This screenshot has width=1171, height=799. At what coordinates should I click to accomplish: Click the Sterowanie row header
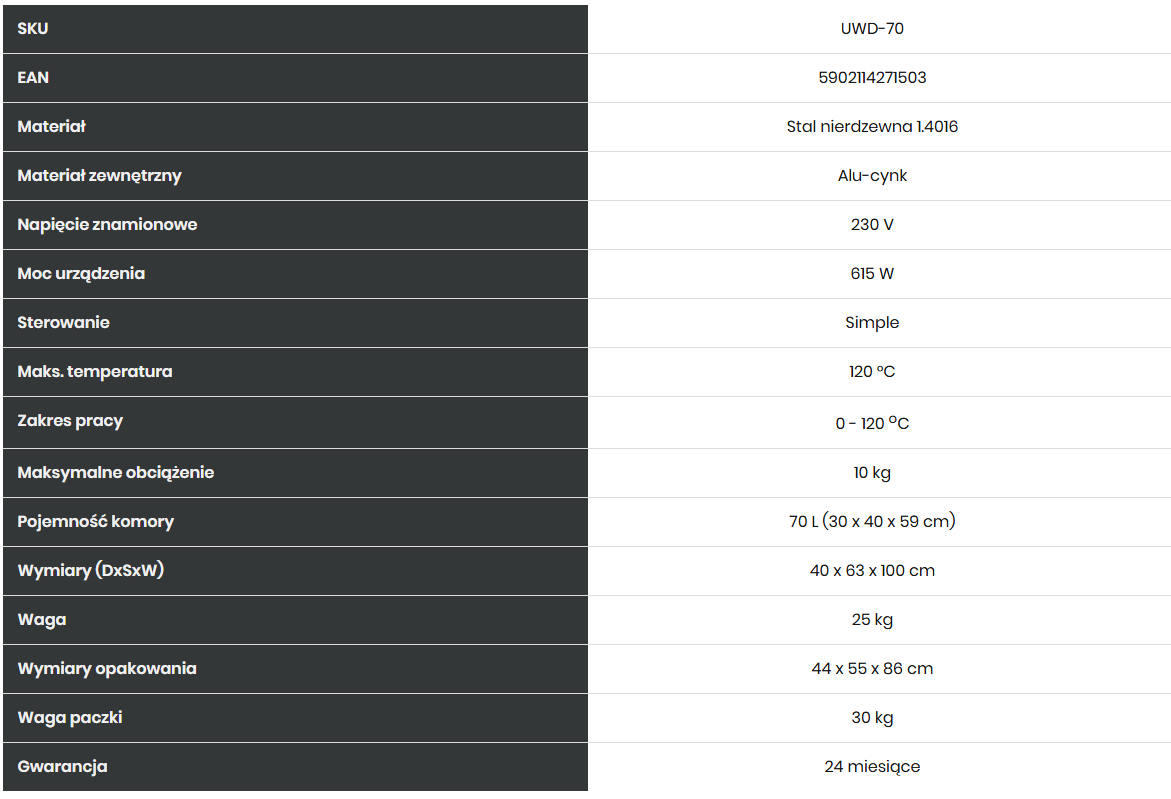(295, 323)
